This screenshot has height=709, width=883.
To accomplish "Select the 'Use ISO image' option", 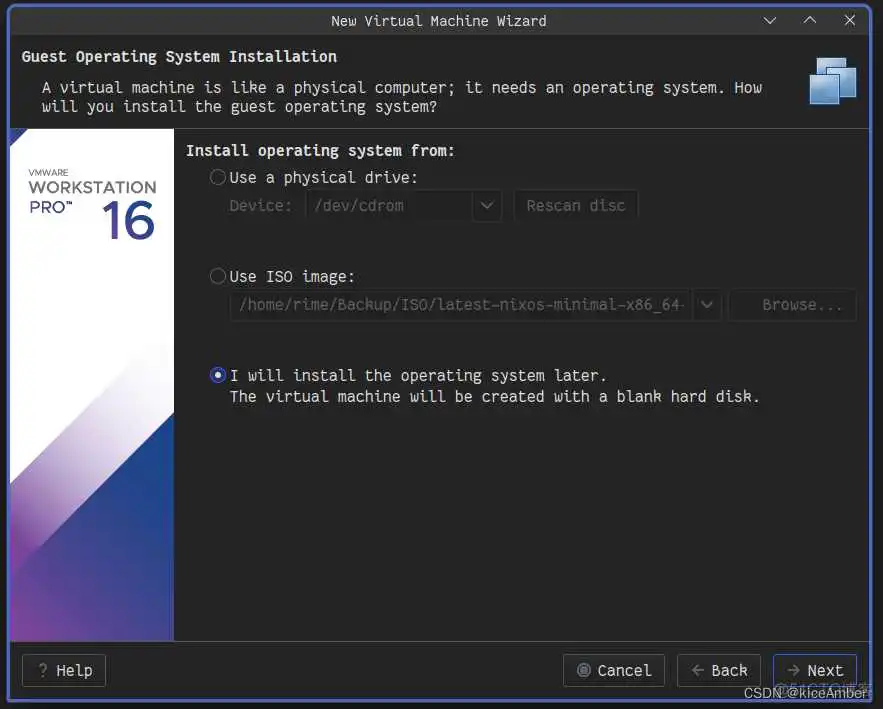I will tap(217, 276).
